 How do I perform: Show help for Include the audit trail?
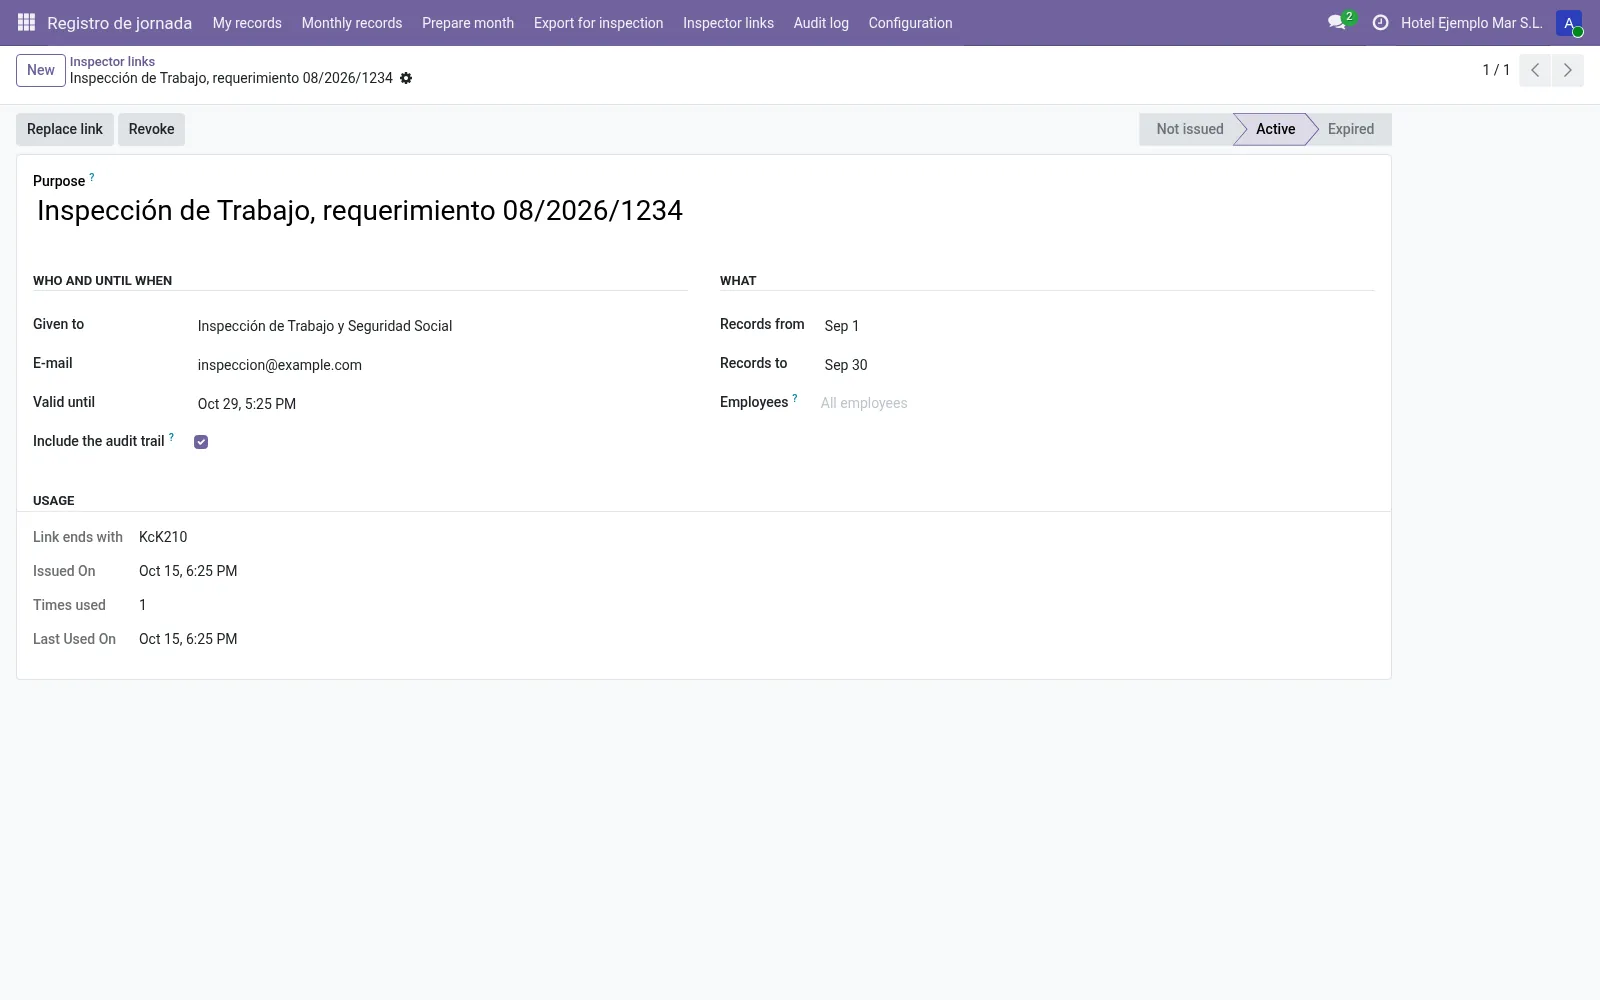coord(171,437)
